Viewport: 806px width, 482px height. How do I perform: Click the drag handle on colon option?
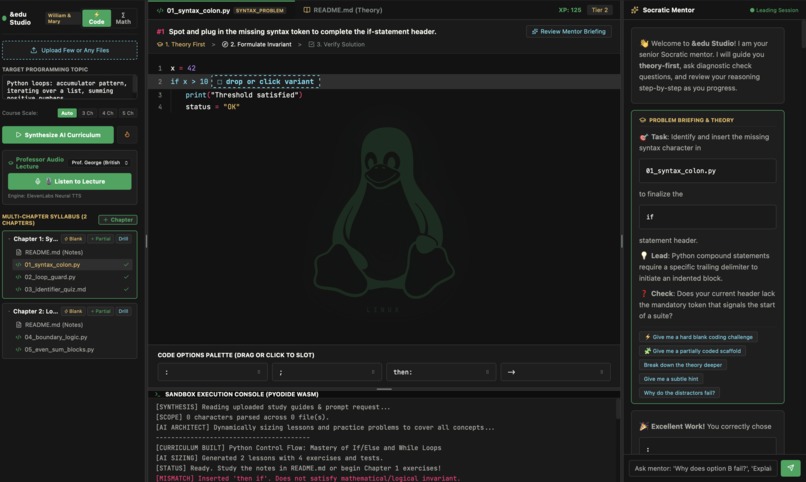point(259,372)
